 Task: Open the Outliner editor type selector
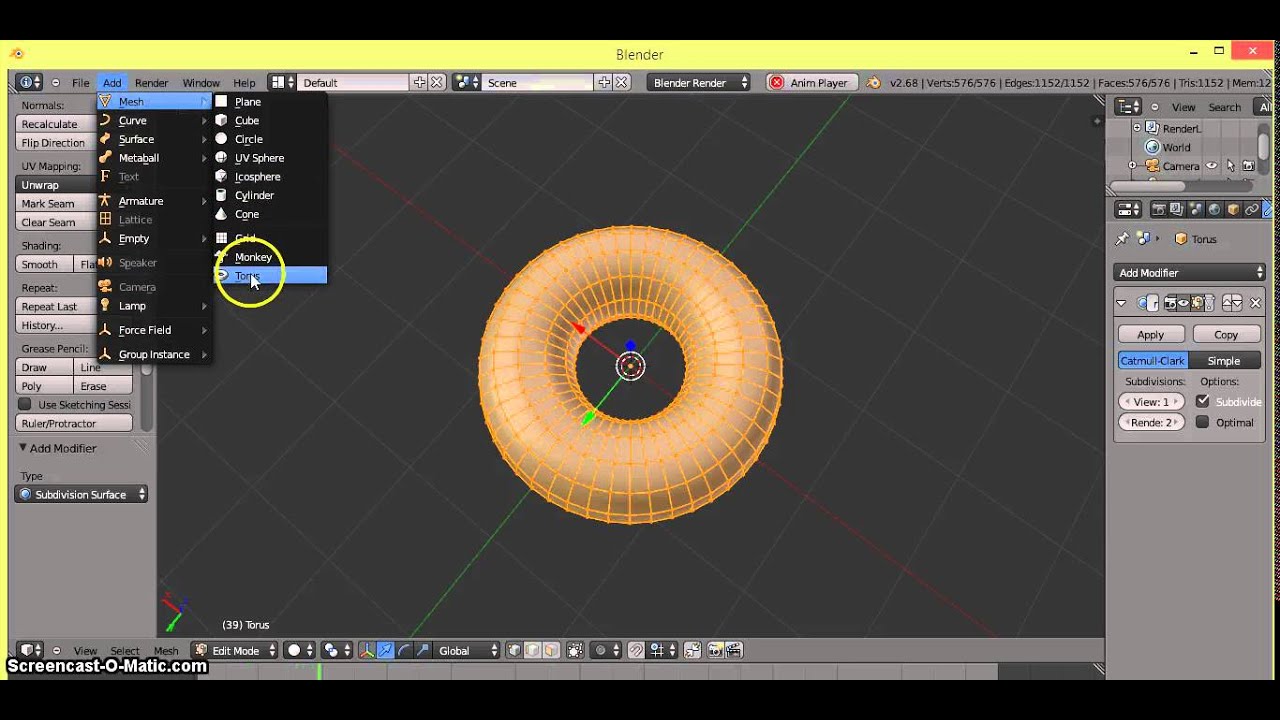coord(1128,106)
